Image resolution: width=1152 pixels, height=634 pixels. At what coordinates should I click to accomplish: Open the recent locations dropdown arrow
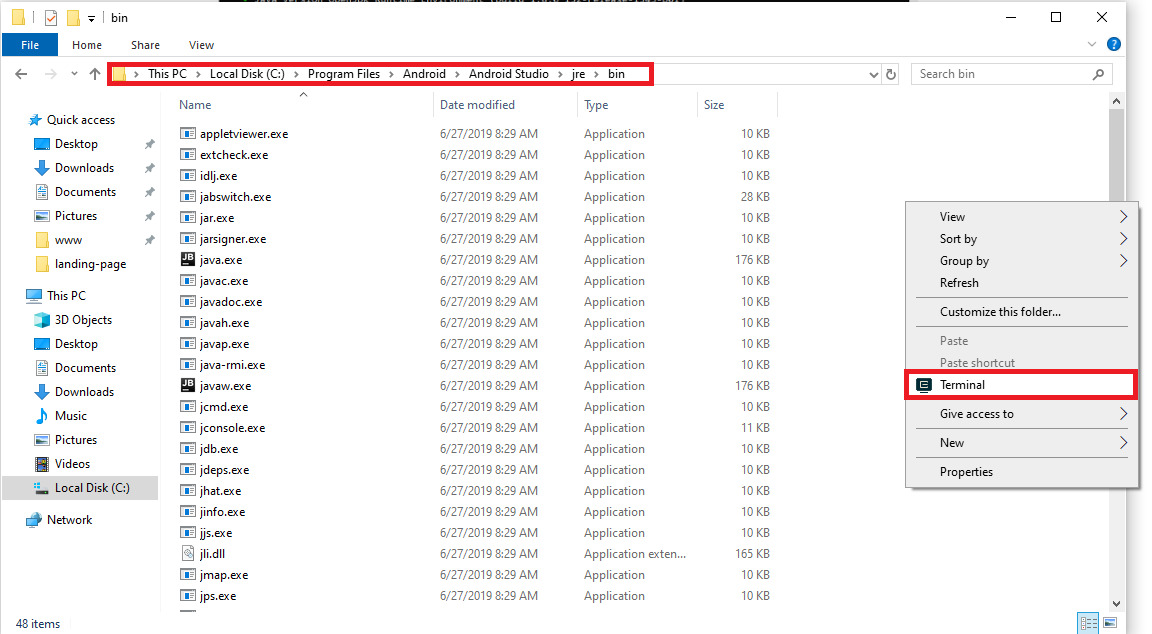[74, 74]
